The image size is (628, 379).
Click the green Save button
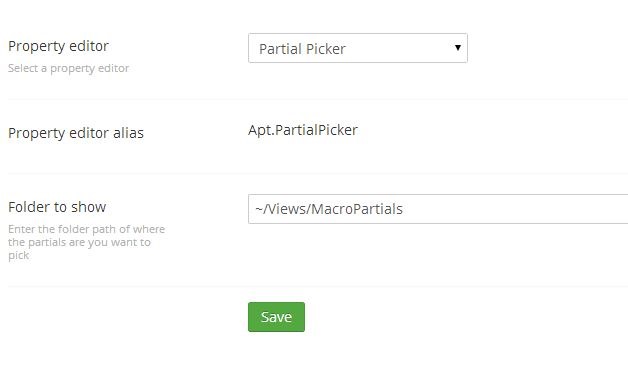(x=276, y=317)
